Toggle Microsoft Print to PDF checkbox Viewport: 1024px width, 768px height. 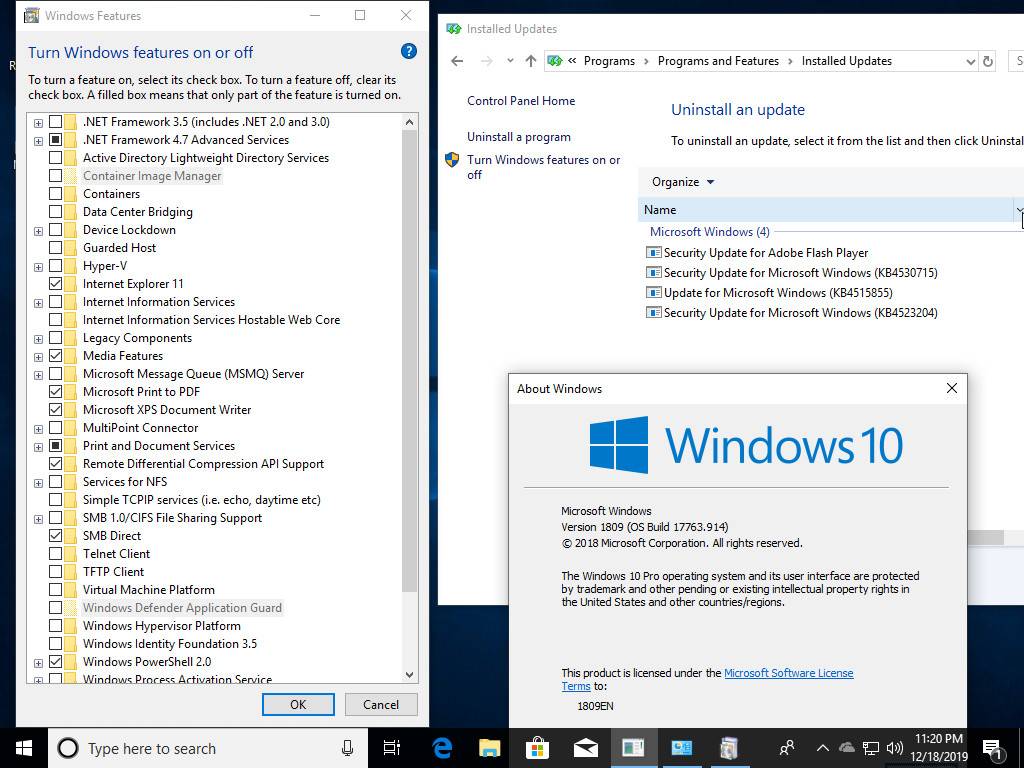[x=56, y=392]
